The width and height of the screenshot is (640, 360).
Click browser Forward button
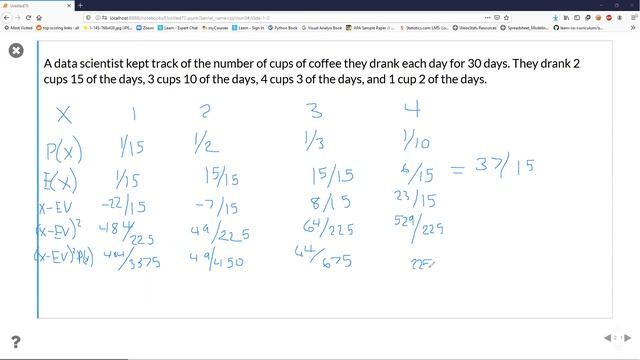(18, 18)
